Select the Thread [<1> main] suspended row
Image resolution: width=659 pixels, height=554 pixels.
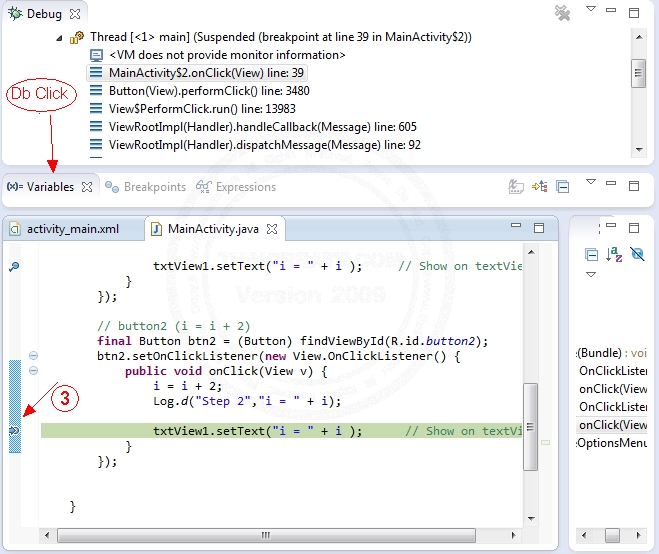281,37
